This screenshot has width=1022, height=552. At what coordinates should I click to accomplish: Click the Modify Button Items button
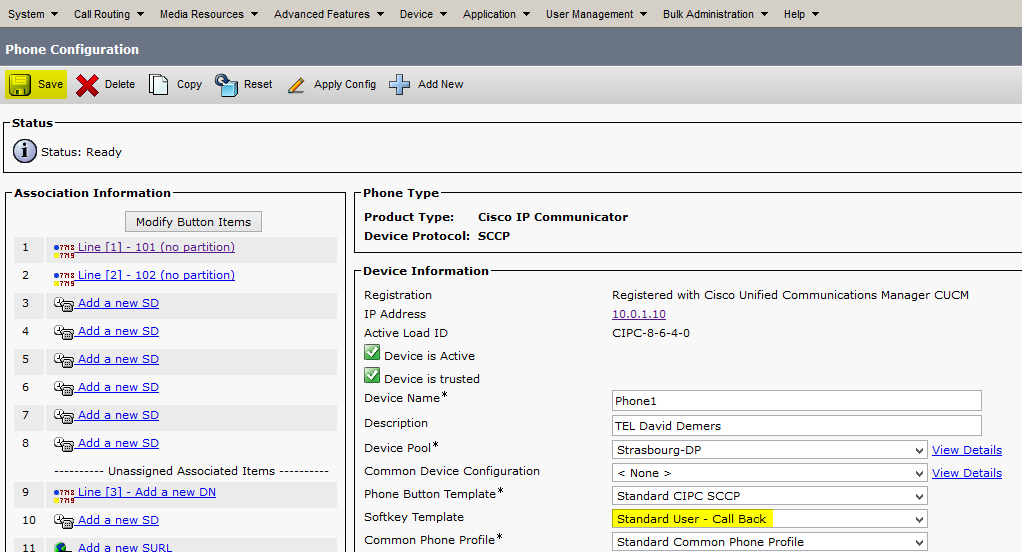(x=194, y=221)
